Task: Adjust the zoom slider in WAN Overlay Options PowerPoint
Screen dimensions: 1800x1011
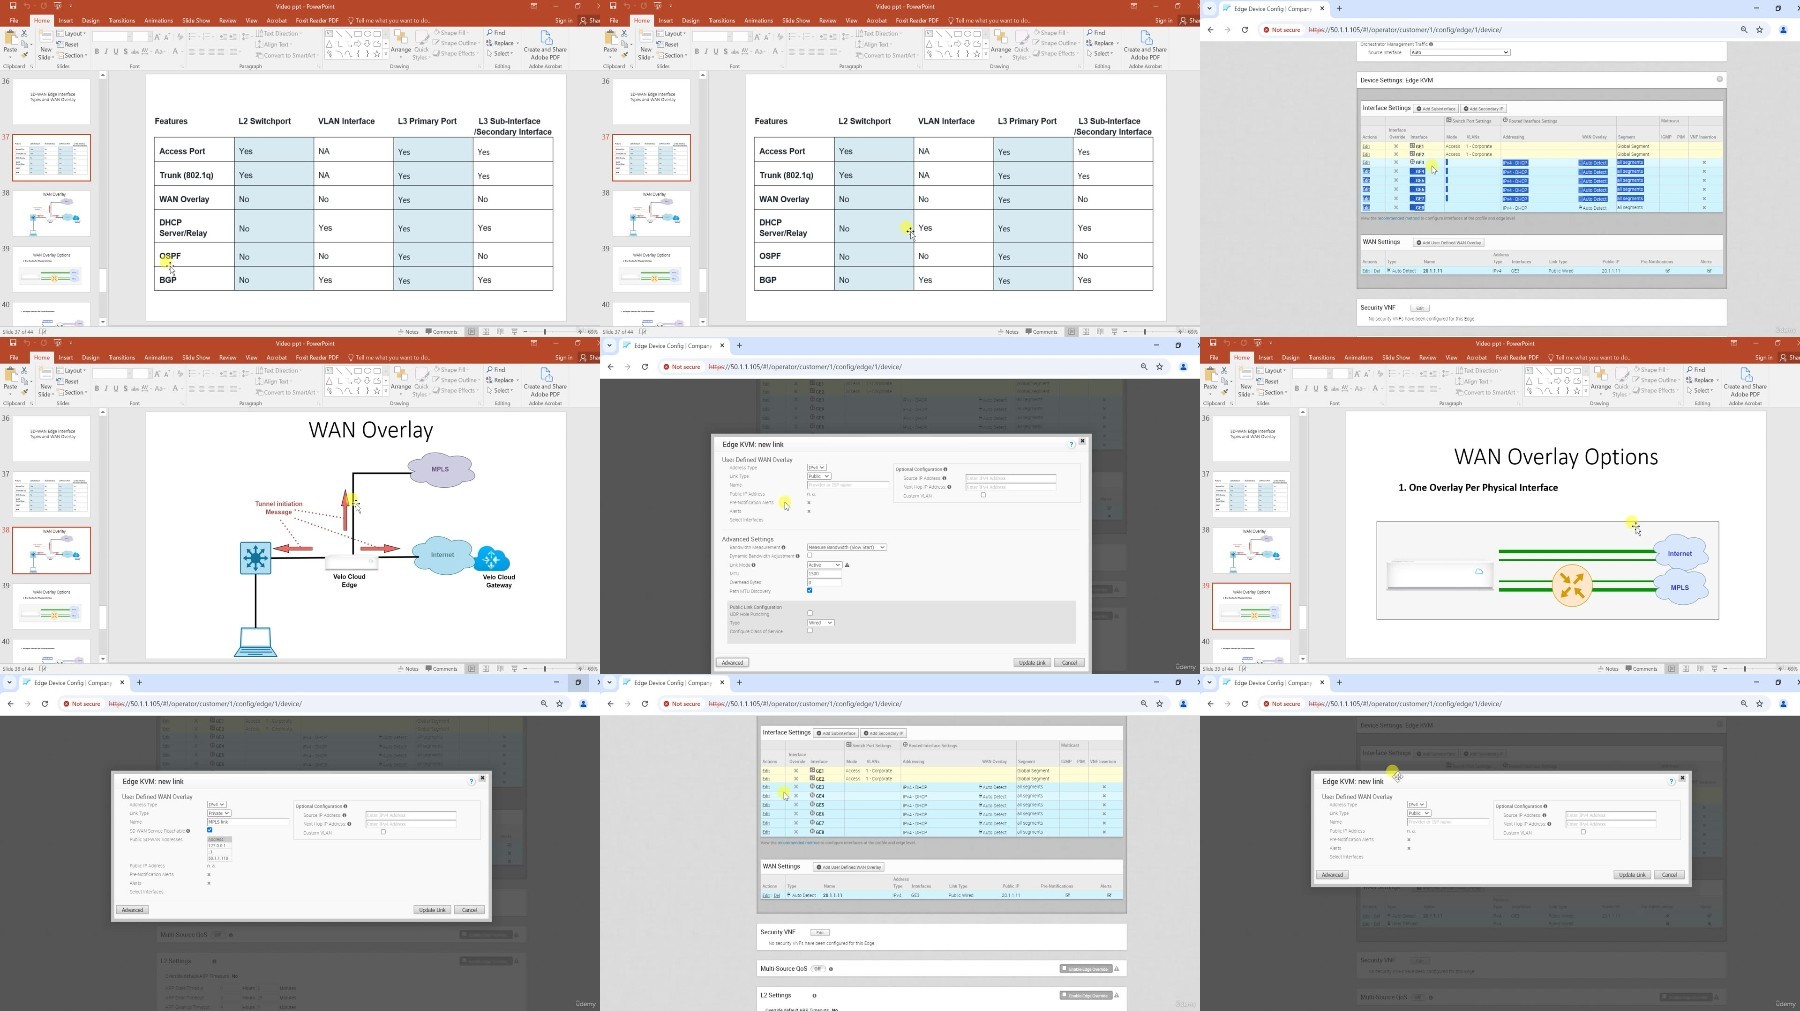Action: pos(1745,668)
